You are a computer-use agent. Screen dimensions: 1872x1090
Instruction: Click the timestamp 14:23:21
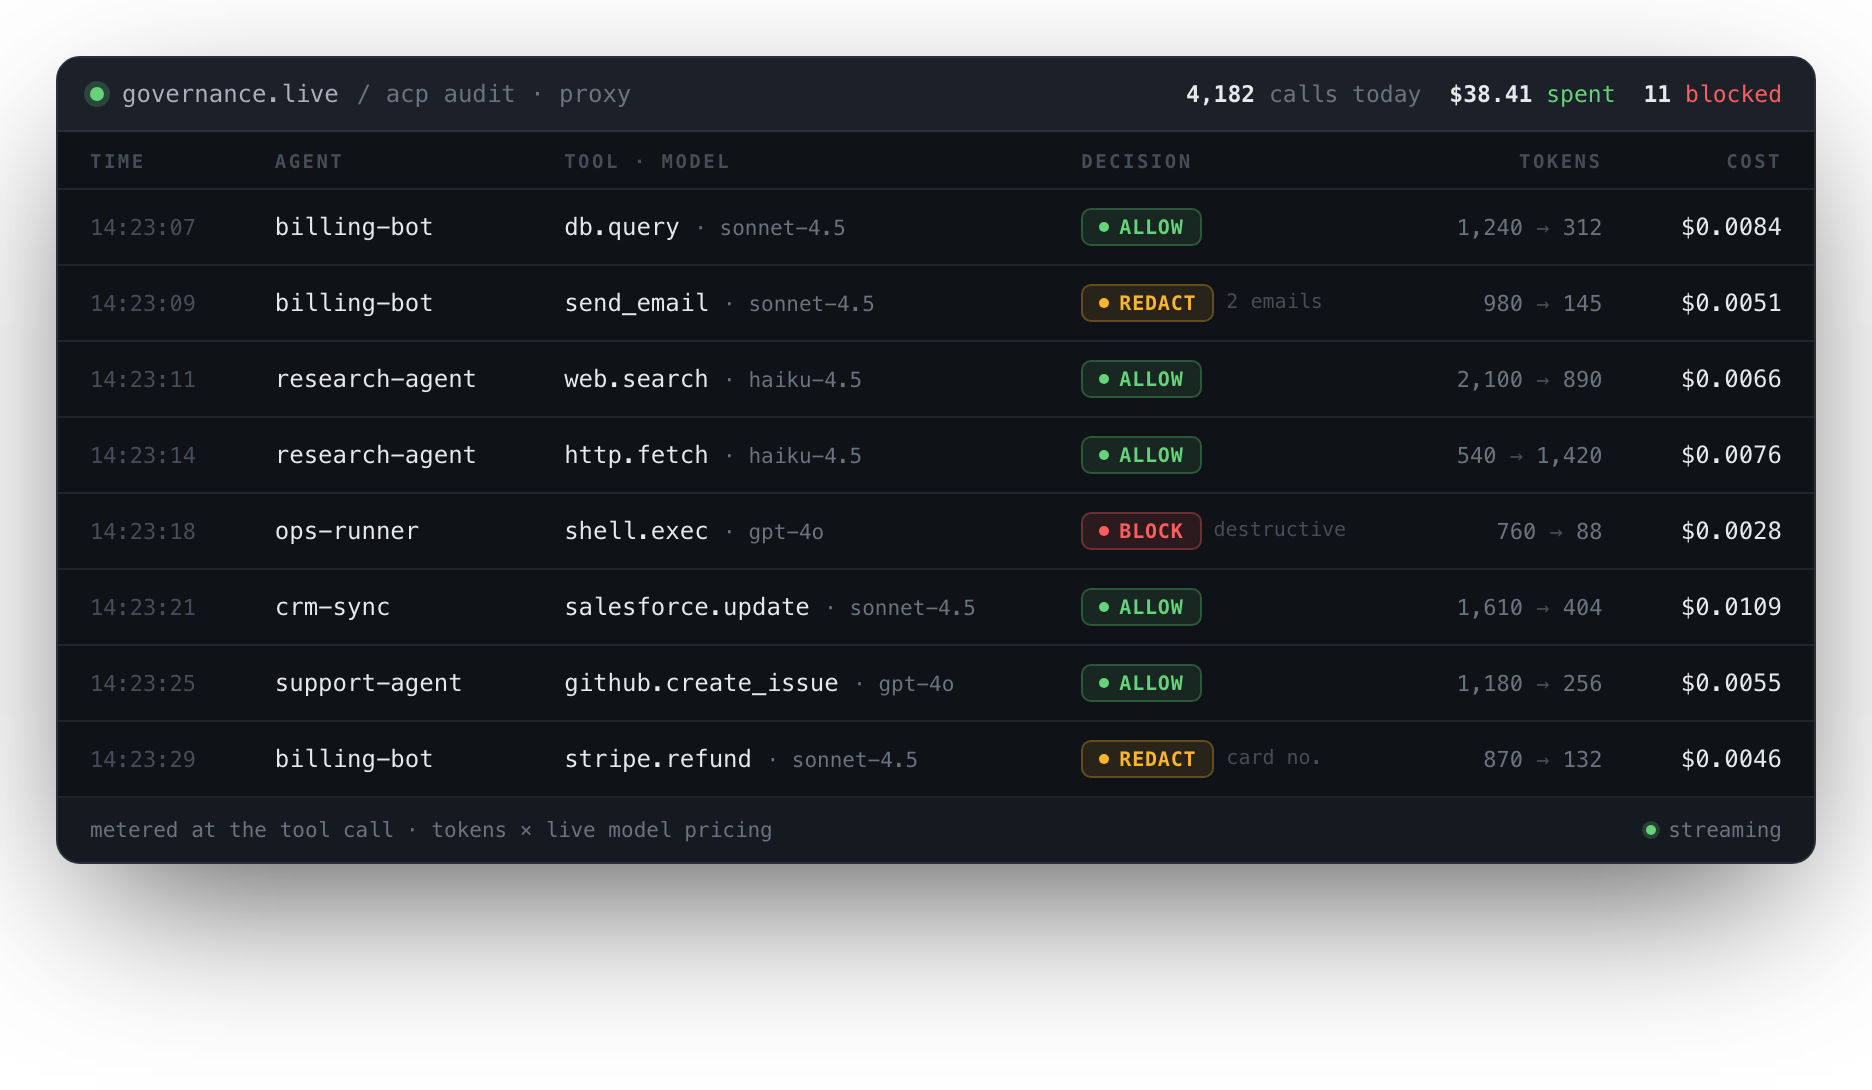pyautogui.click(x=143, y=608)
